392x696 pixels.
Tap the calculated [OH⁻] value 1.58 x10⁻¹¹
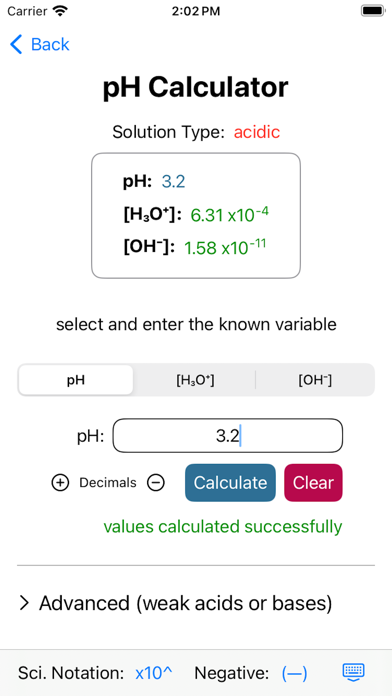tap(225, 247)
